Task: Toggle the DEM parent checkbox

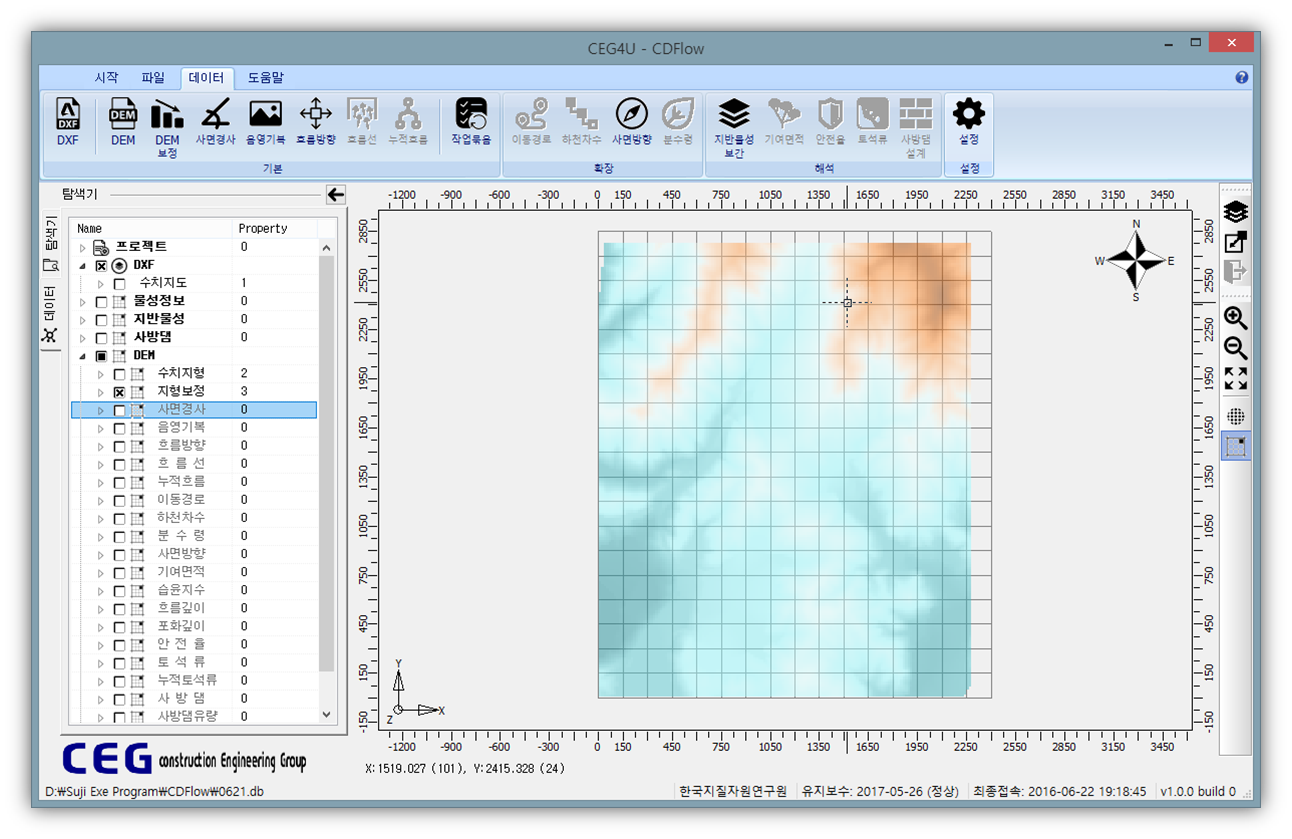Action: (x=101, y=355)
